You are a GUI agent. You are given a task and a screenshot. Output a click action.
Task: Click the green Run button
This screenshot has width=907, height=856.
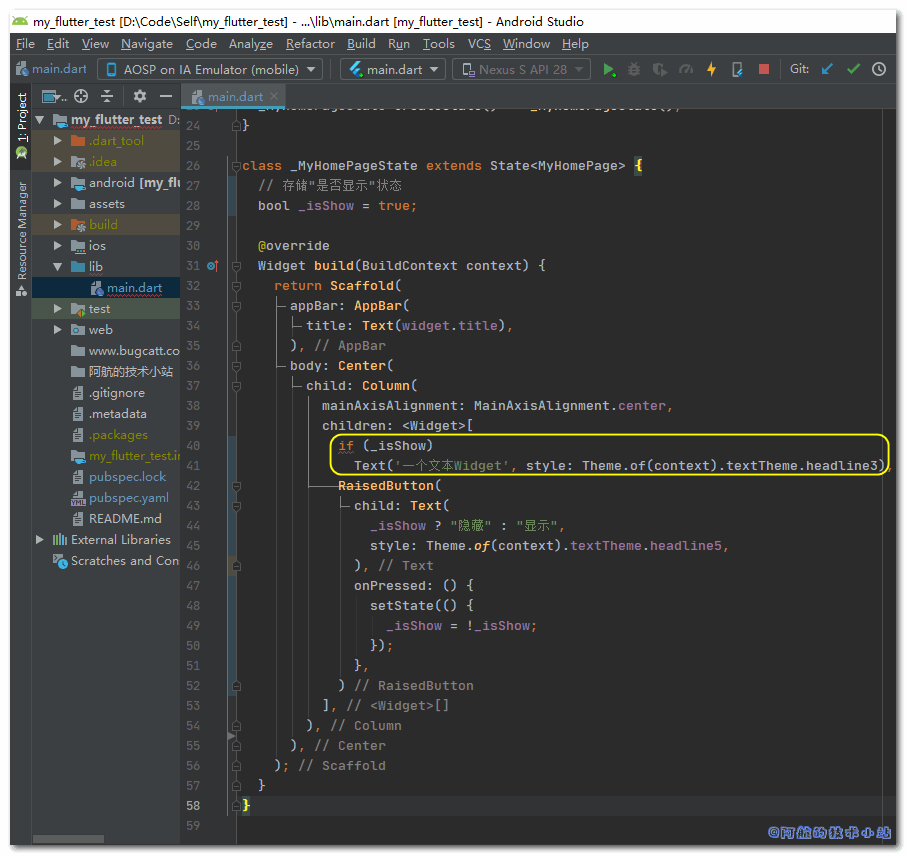(608, 69)
